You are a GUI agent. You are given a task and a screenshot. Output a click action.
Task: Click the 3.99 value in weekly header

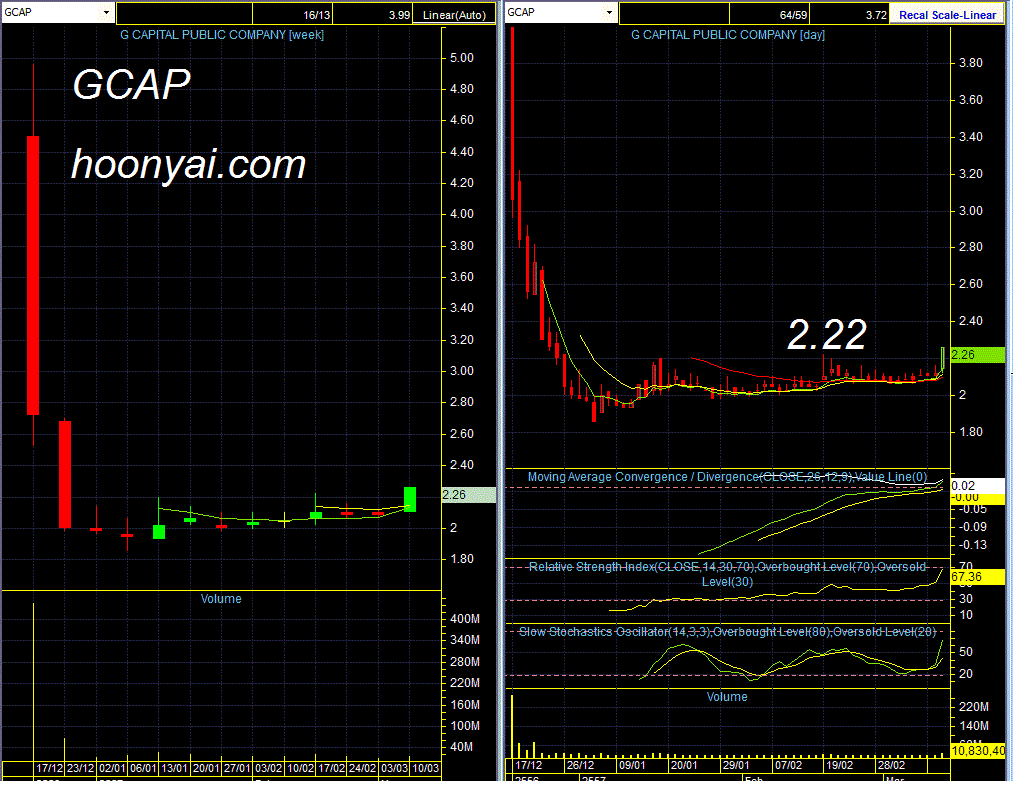coord(399,15)
